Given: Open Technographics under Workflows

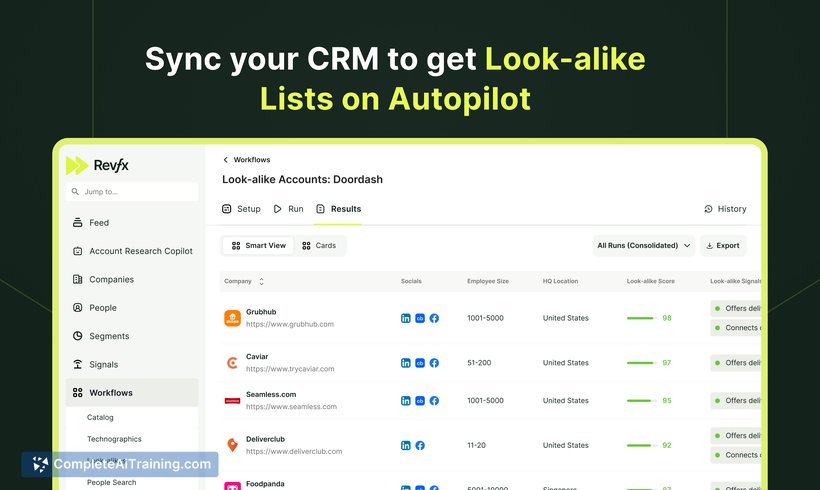Looking at the screenshot, I should [114, 439].
